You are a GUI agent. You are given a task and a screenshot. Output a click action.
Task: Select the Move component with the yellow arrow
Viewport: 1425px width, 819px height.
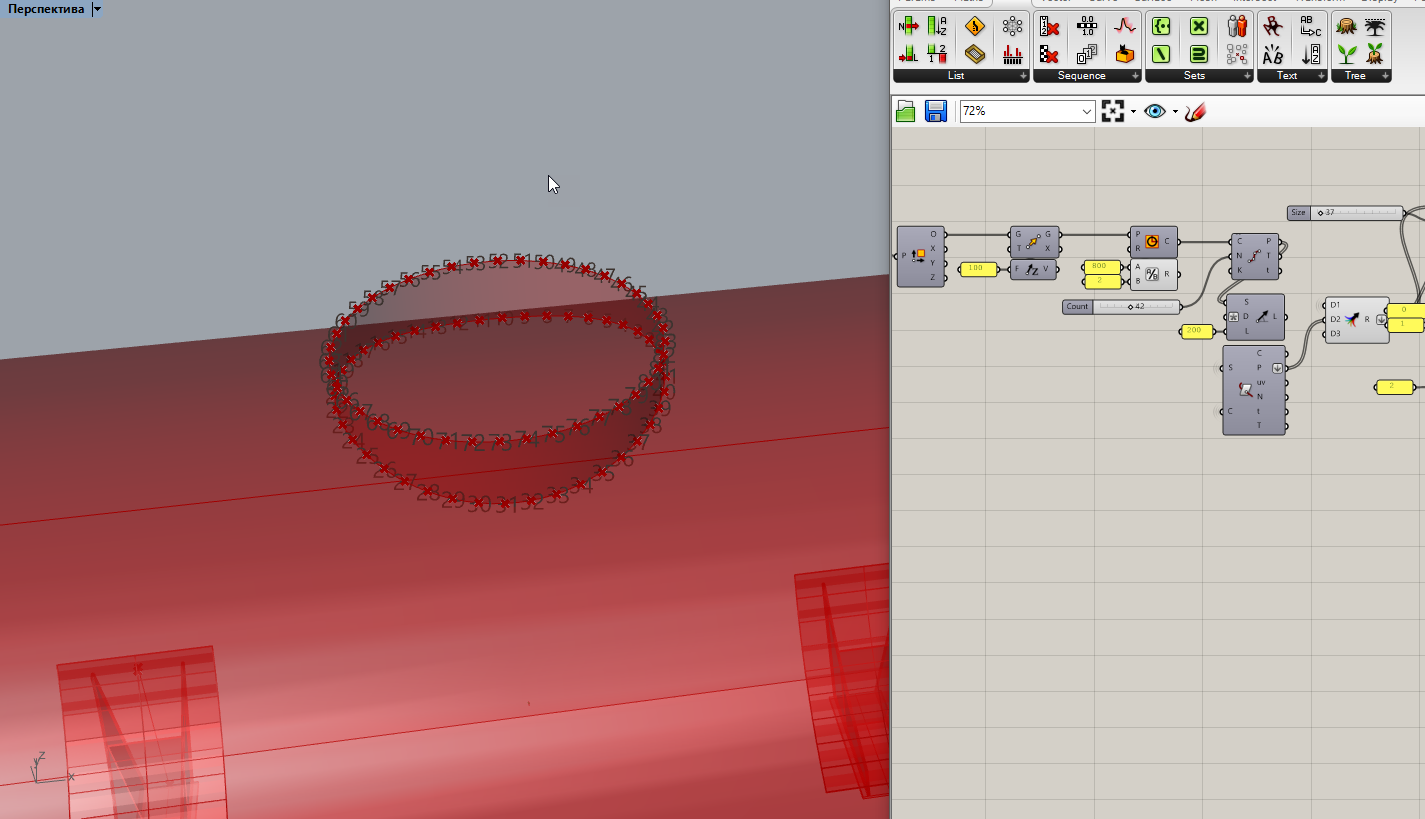(1035, 241)
